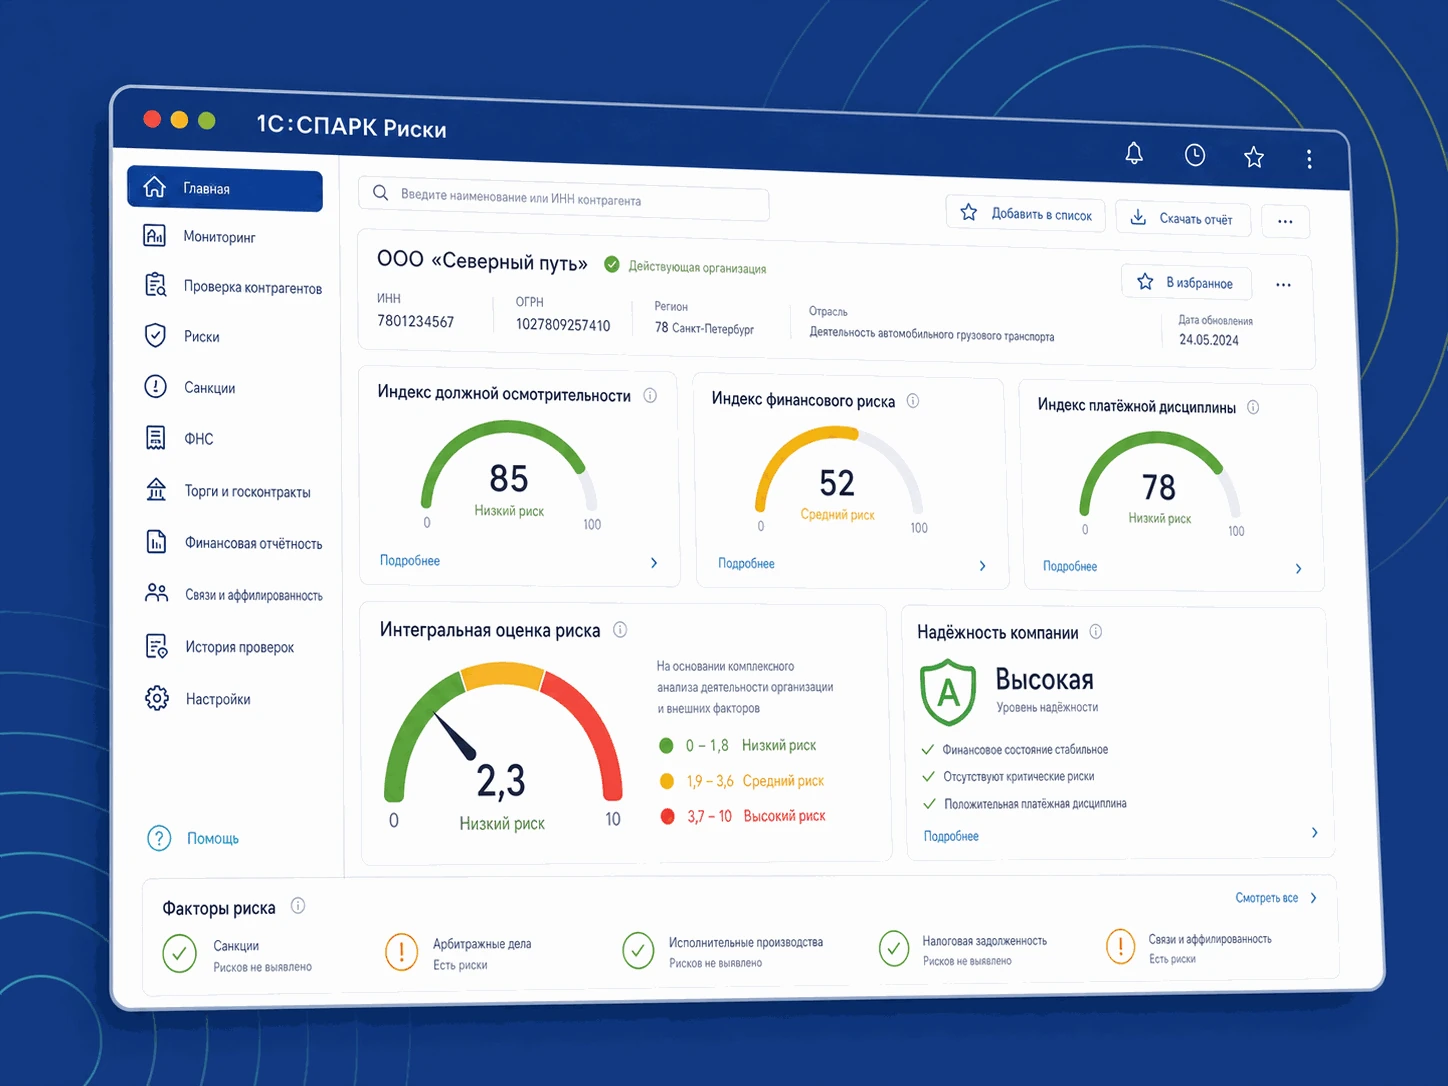Click the Финансовое состояние стабильное line

point(1025,749)
